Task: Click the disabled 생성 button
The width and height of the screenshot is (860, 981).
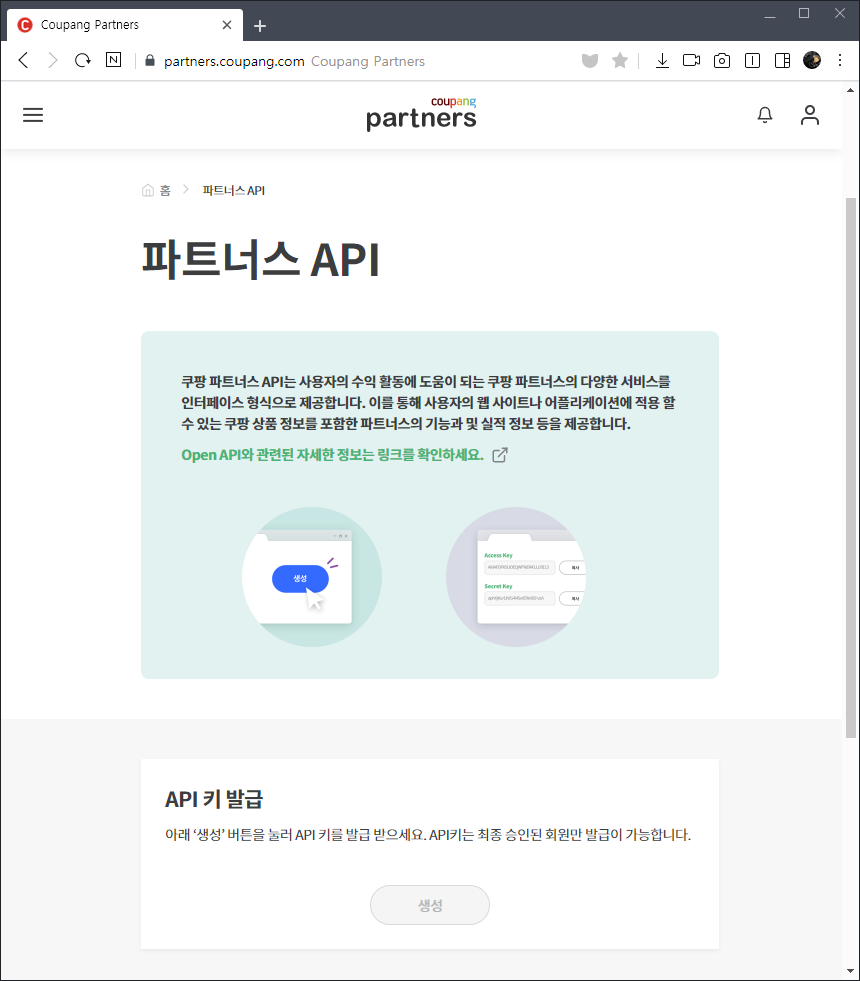Action: [x=430, y=905]
